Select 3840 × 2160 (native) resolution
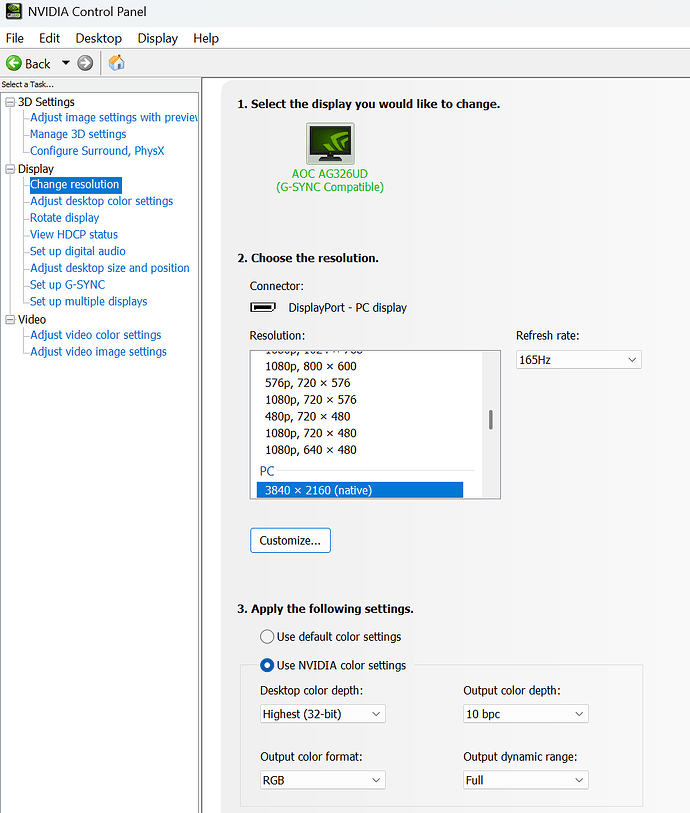Viewport: 690px width, 813px height. (360, 490)
